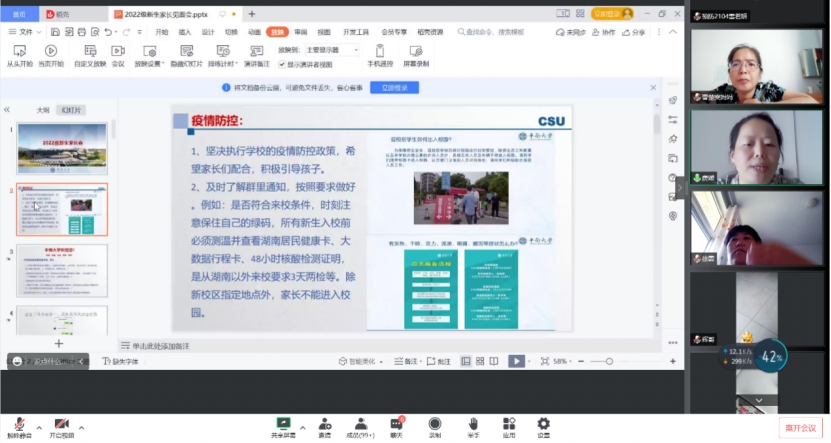831x443 pixels.
Task: Switch to the 大纲 outline tab
Action: [43, 110]
